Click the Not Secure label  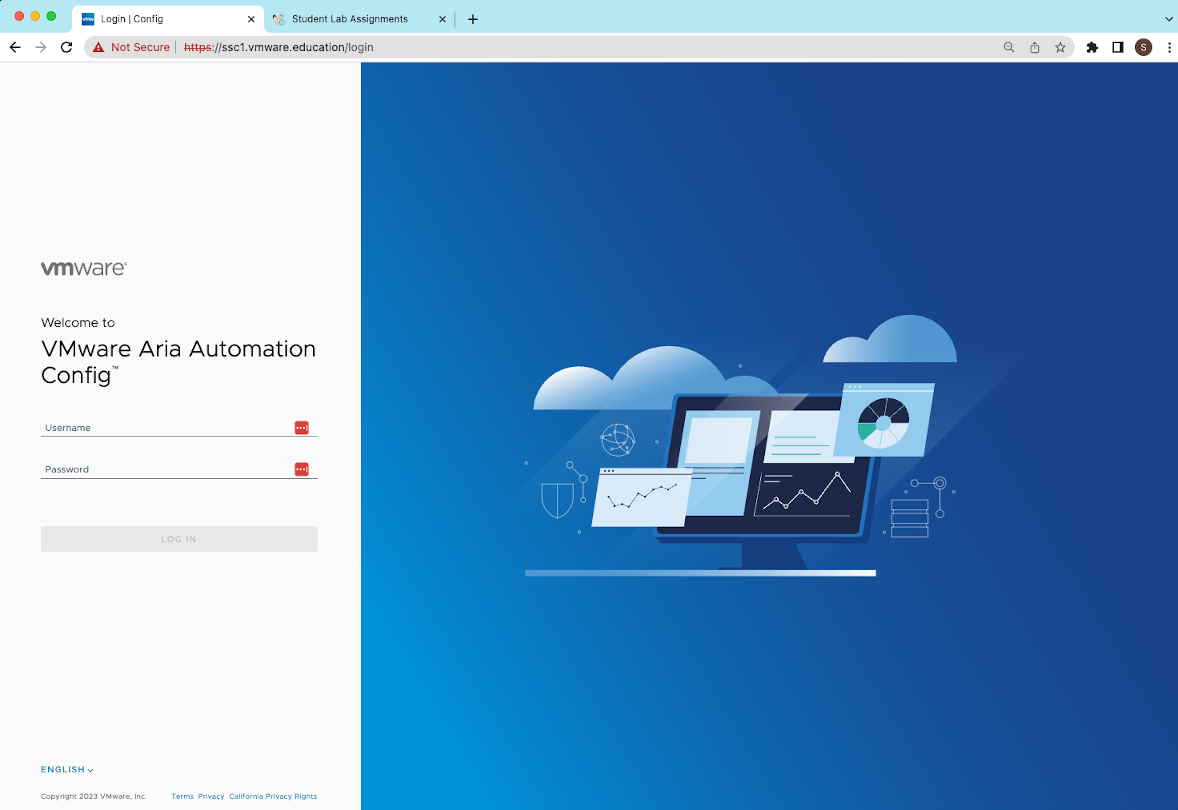[x=140, y=47]
